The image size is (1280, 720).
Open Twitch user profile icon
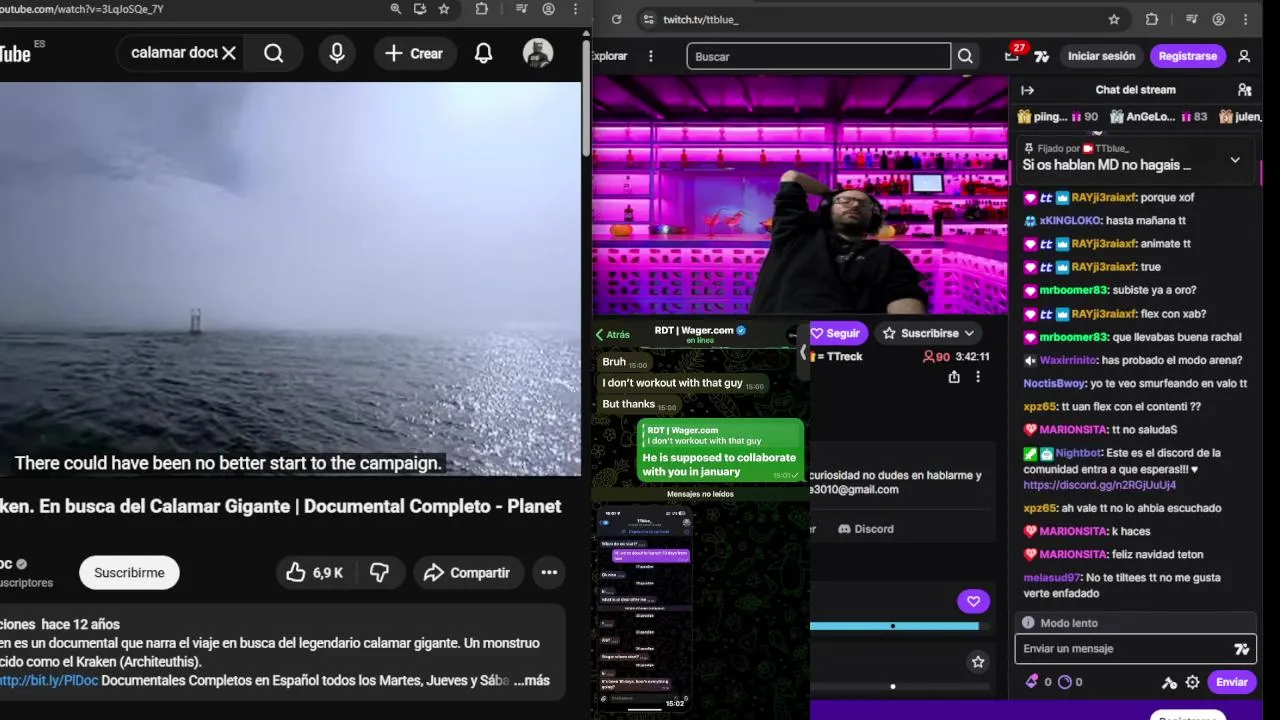(x=1244, y=56)
